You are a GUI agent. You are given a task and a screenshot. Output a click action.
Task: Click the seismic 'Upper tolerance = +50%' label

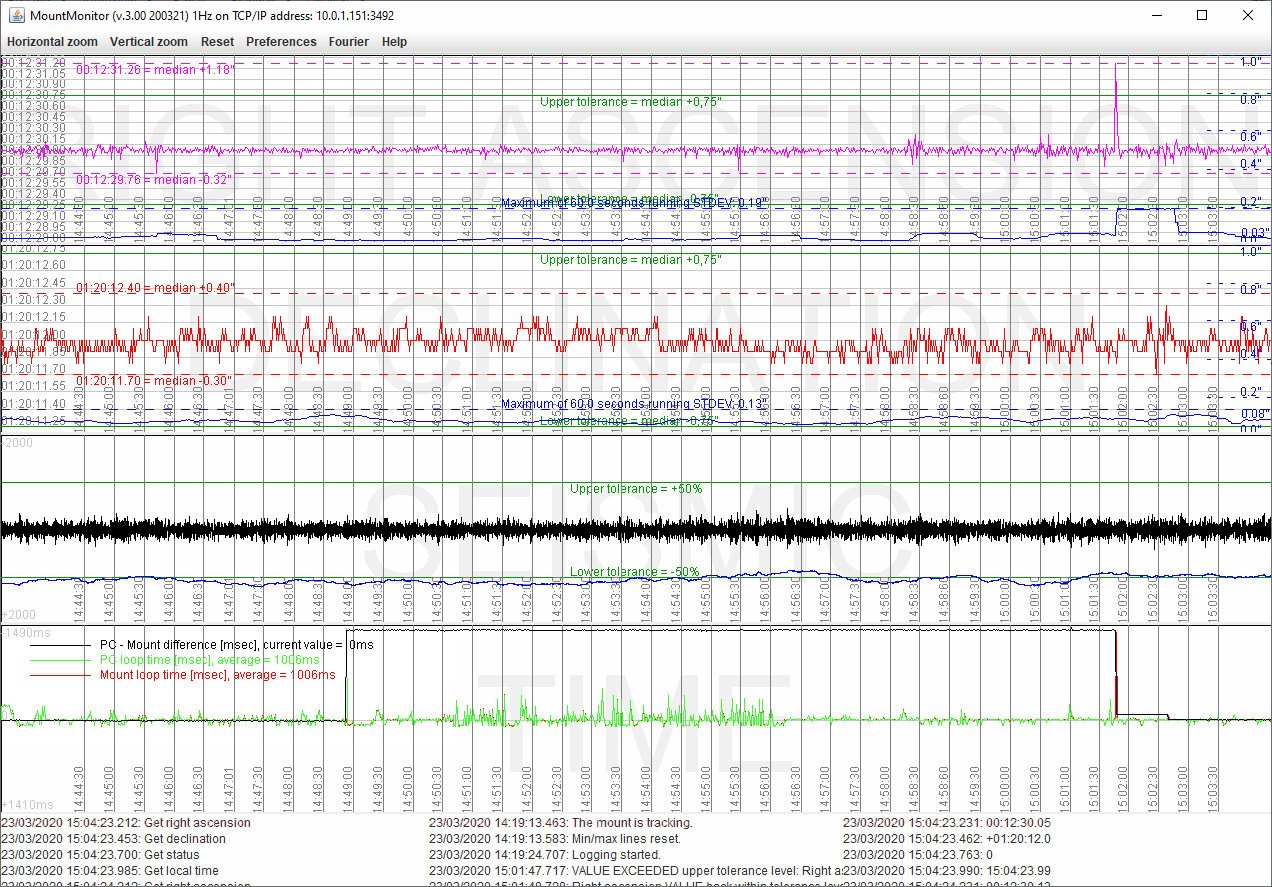[636, 489]
